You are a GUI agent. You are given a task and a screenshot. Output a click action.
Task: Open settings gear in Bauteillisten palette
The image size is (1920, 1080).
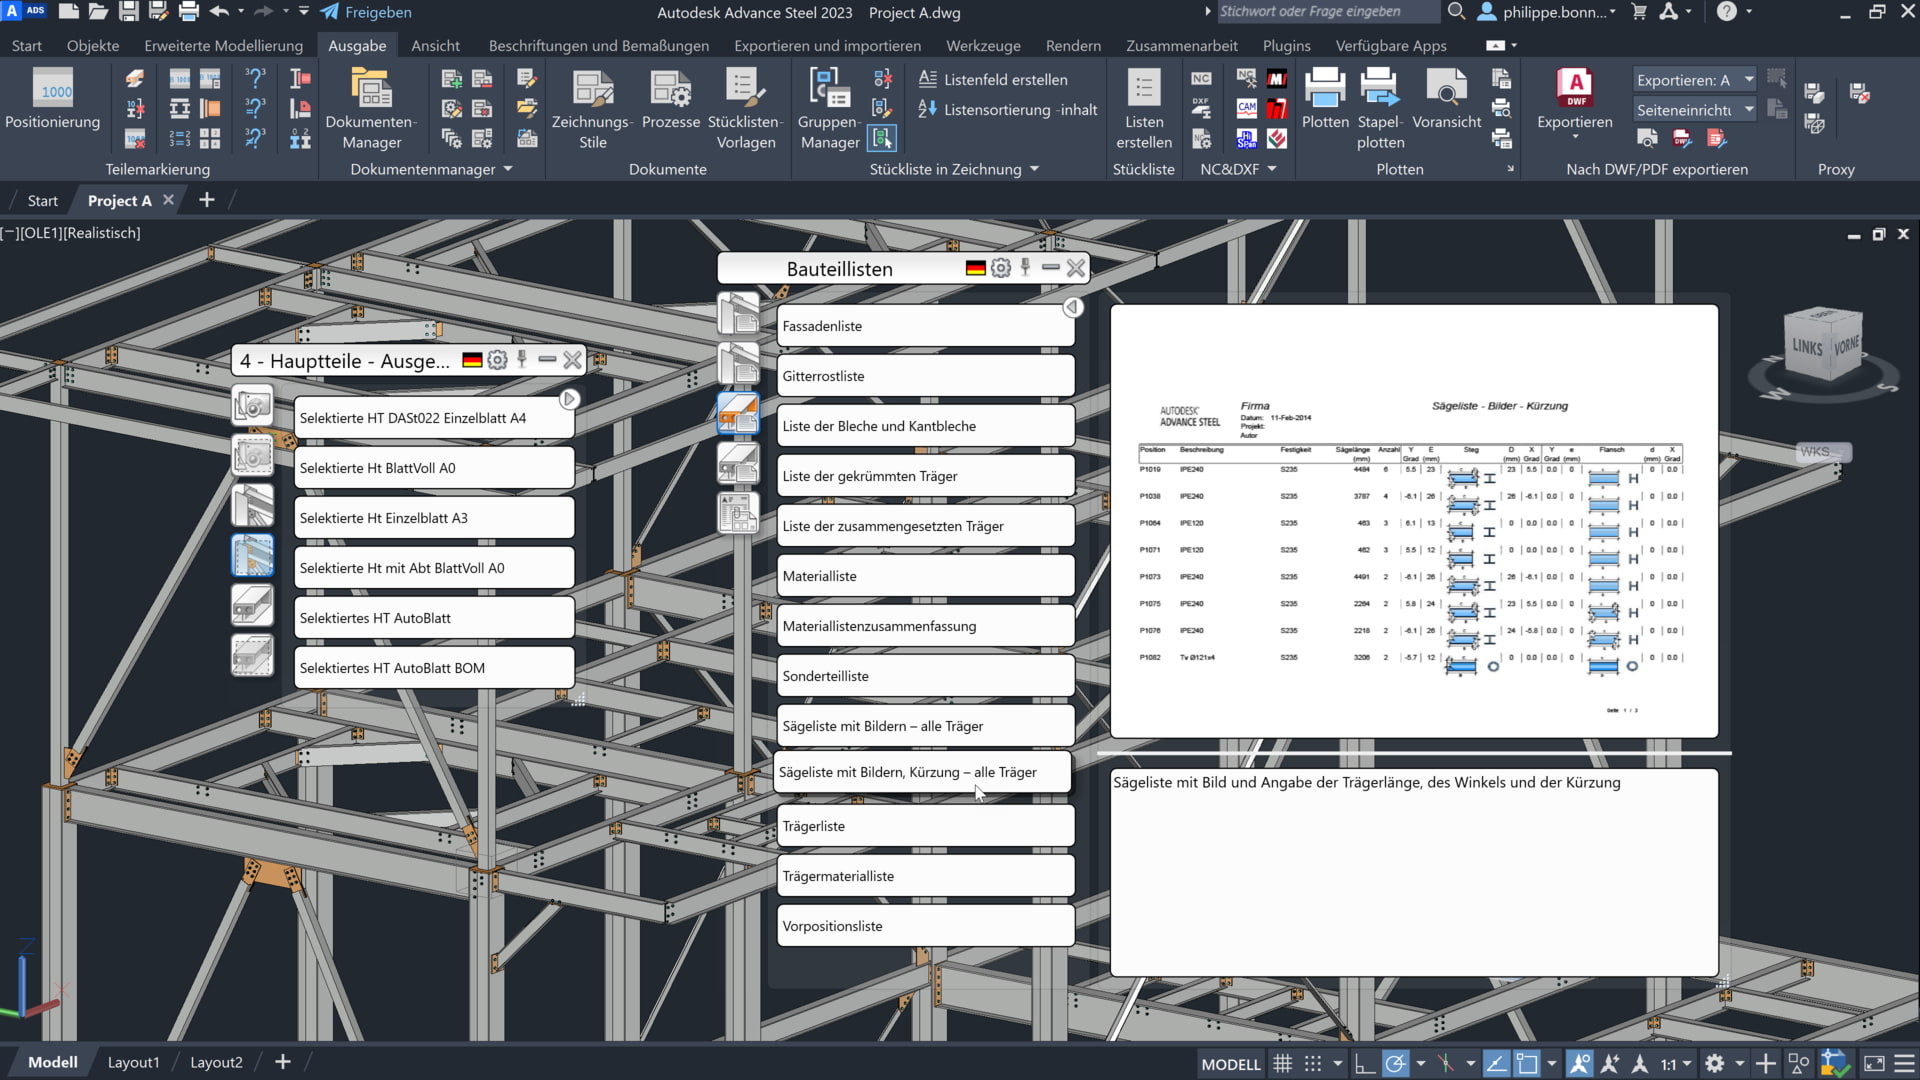(x=1001, y=268)
